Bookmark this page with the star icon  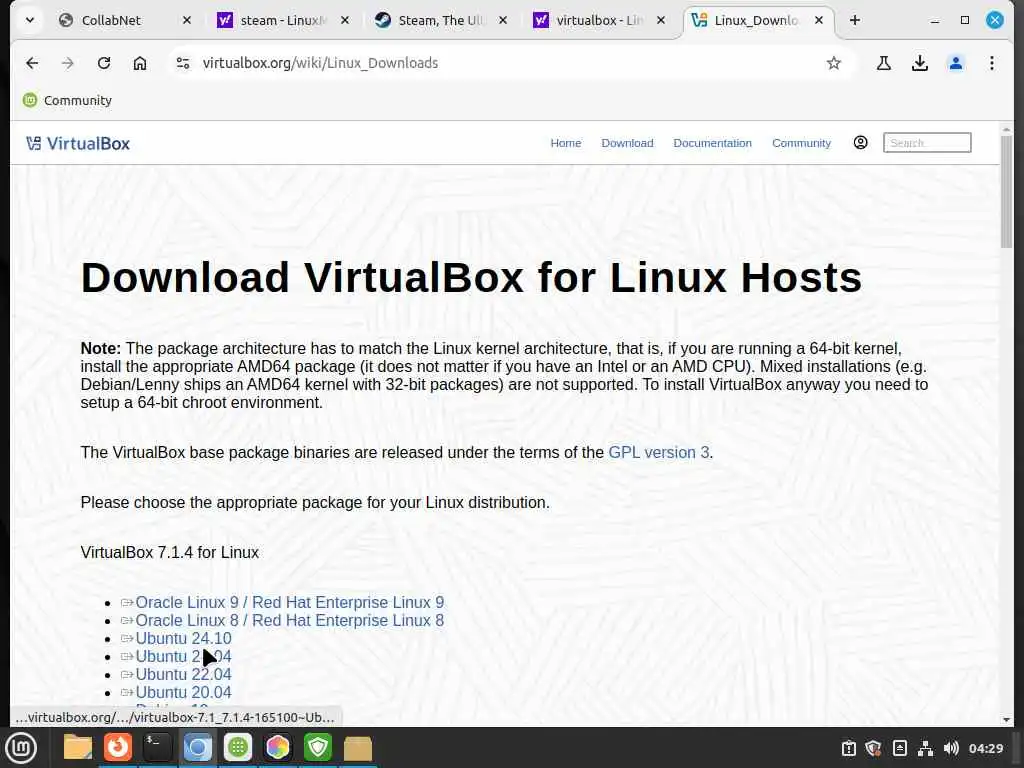pyautogui.click(x=833, y=63)
